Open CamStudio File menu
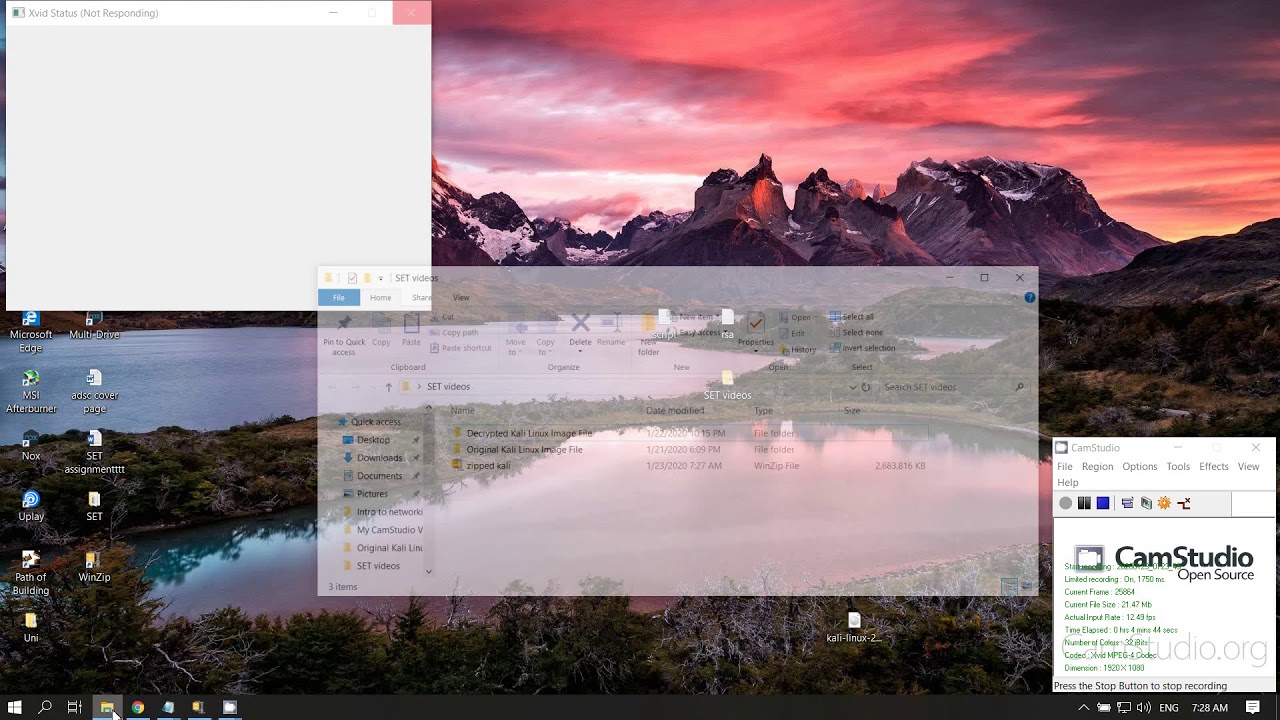Screen dimensions: 1280x720 [1065, 466]
